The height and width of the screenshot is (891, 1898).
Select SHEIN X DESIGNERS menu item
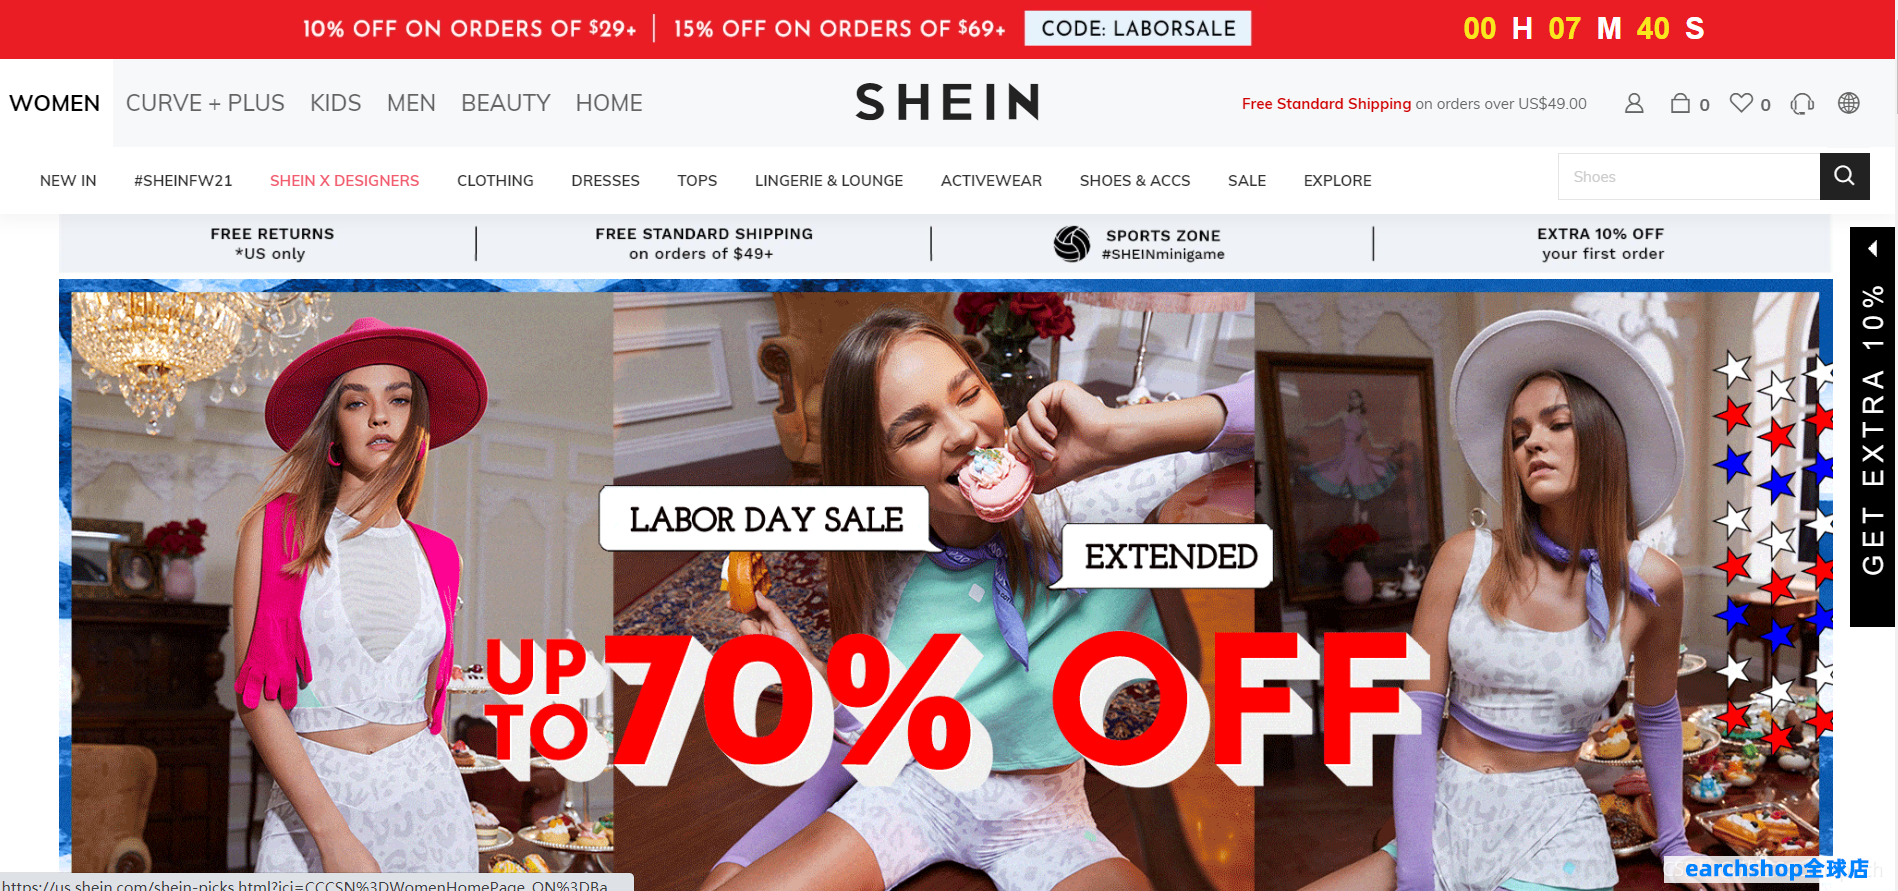[344, 181]
